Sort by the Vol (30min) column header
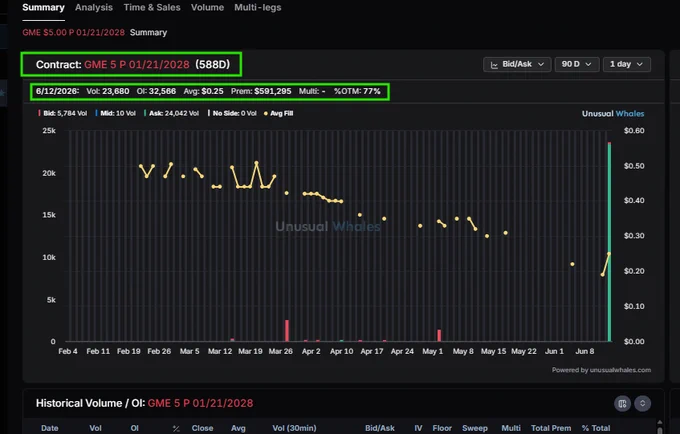Image resolution: width=680 pixels, height=434 pixels. (x=294, y=428)
